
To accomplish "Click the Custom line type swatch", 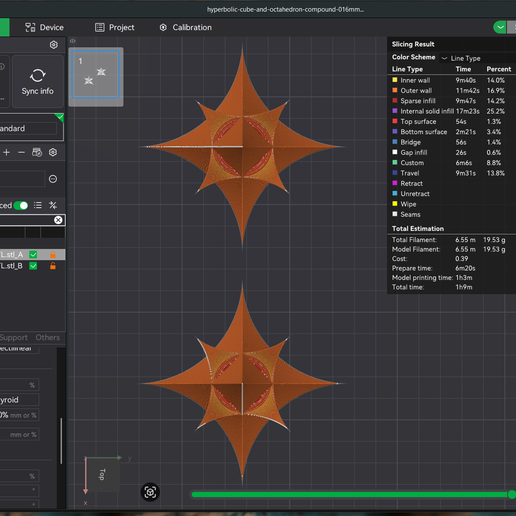I will [x=395, y=162].
